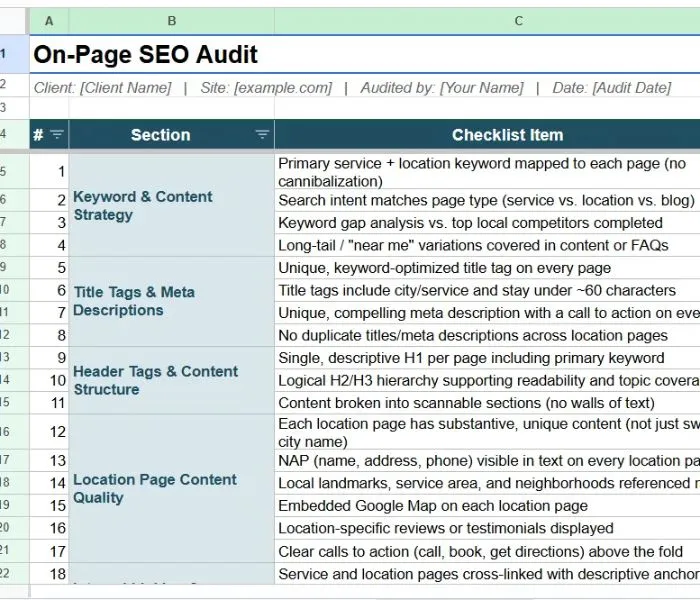
Task: Click the 'Content broken into scannable sections' cell
Action: (x=487, y=403)
